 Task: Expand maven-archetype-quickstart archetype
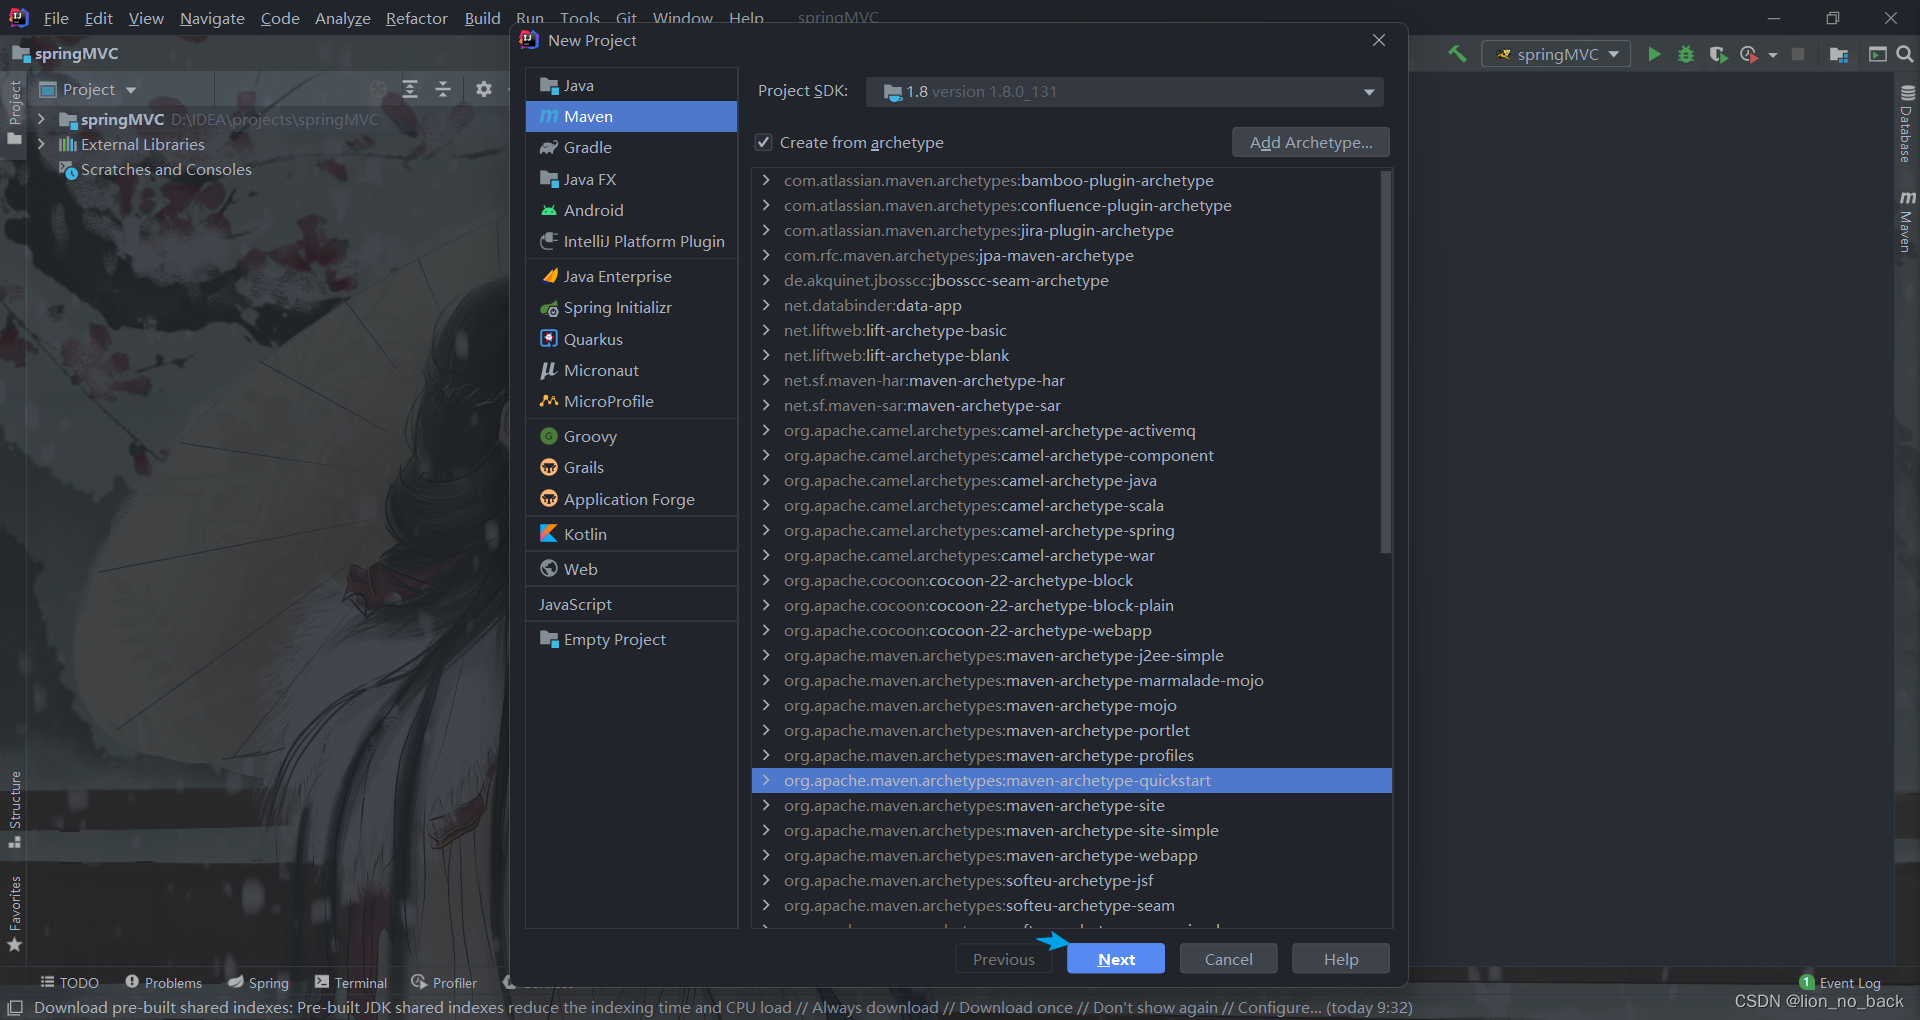766,780
